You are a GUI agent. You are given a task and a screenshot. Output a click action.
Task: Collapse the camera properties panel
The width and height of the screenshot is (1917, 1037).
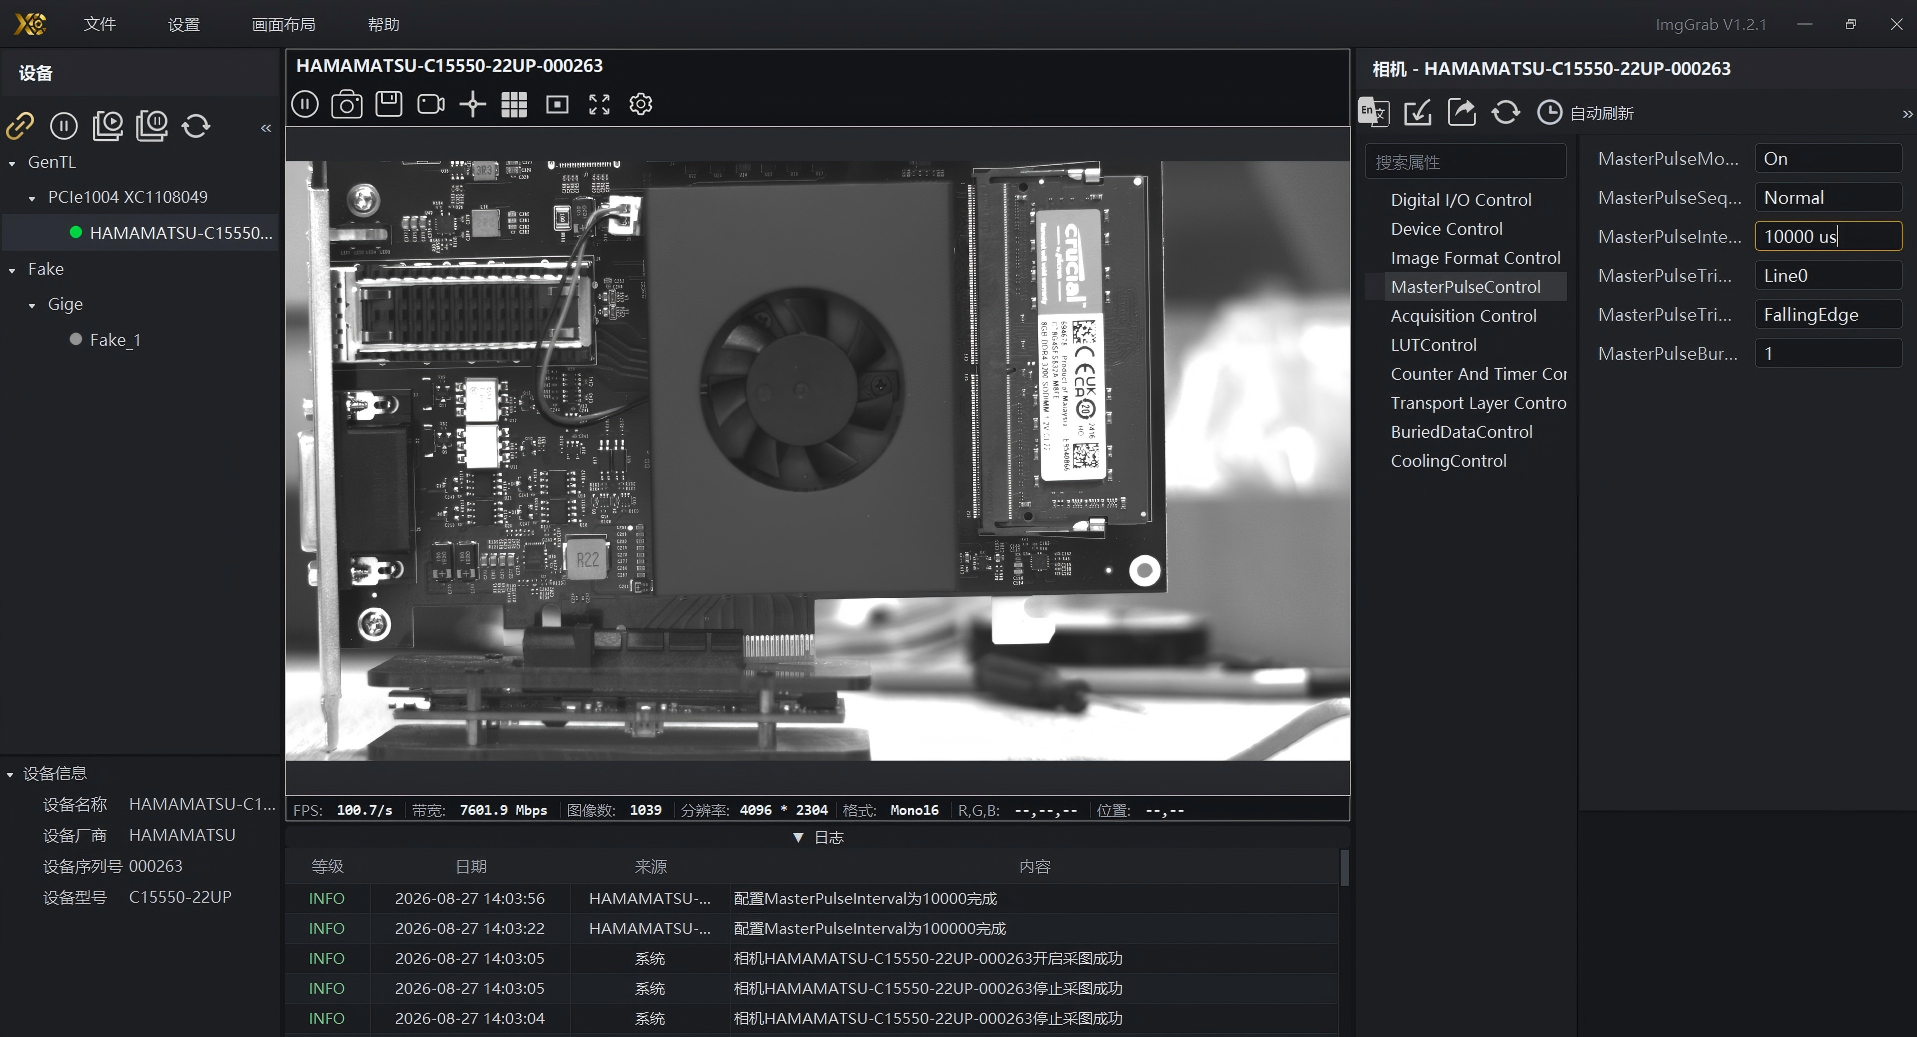[x=1907, y=115]
